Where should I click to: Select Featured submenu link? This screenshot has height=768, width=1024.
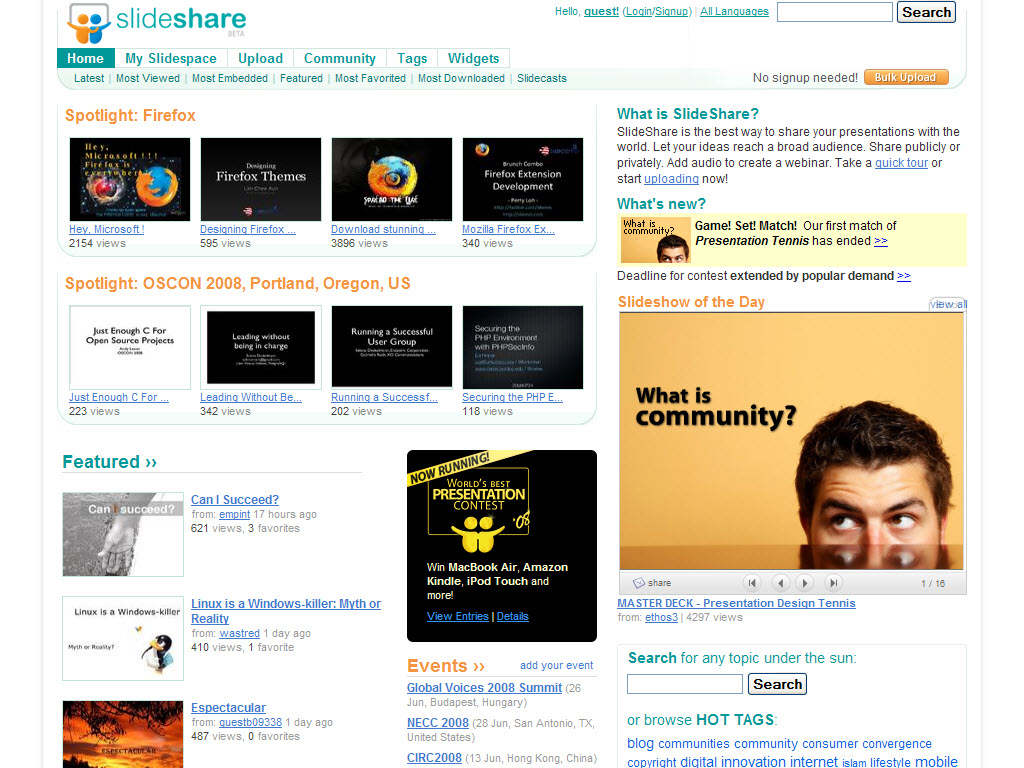click(x=301, y=78)
